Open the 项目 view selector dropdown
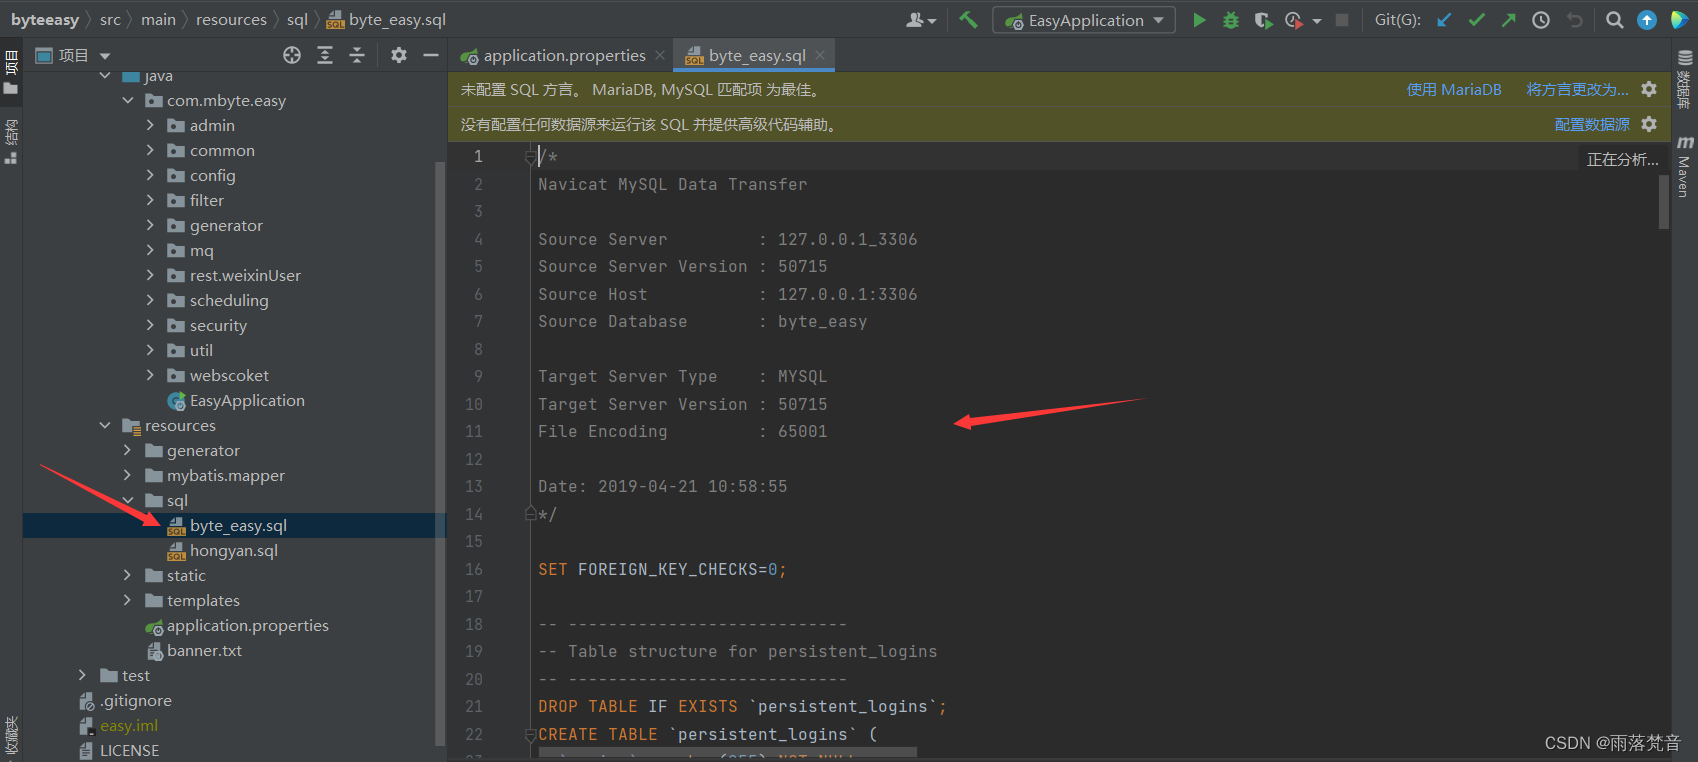Image resolution: width=1698 pixels, height=762 pixels. [x=72, y=55]
